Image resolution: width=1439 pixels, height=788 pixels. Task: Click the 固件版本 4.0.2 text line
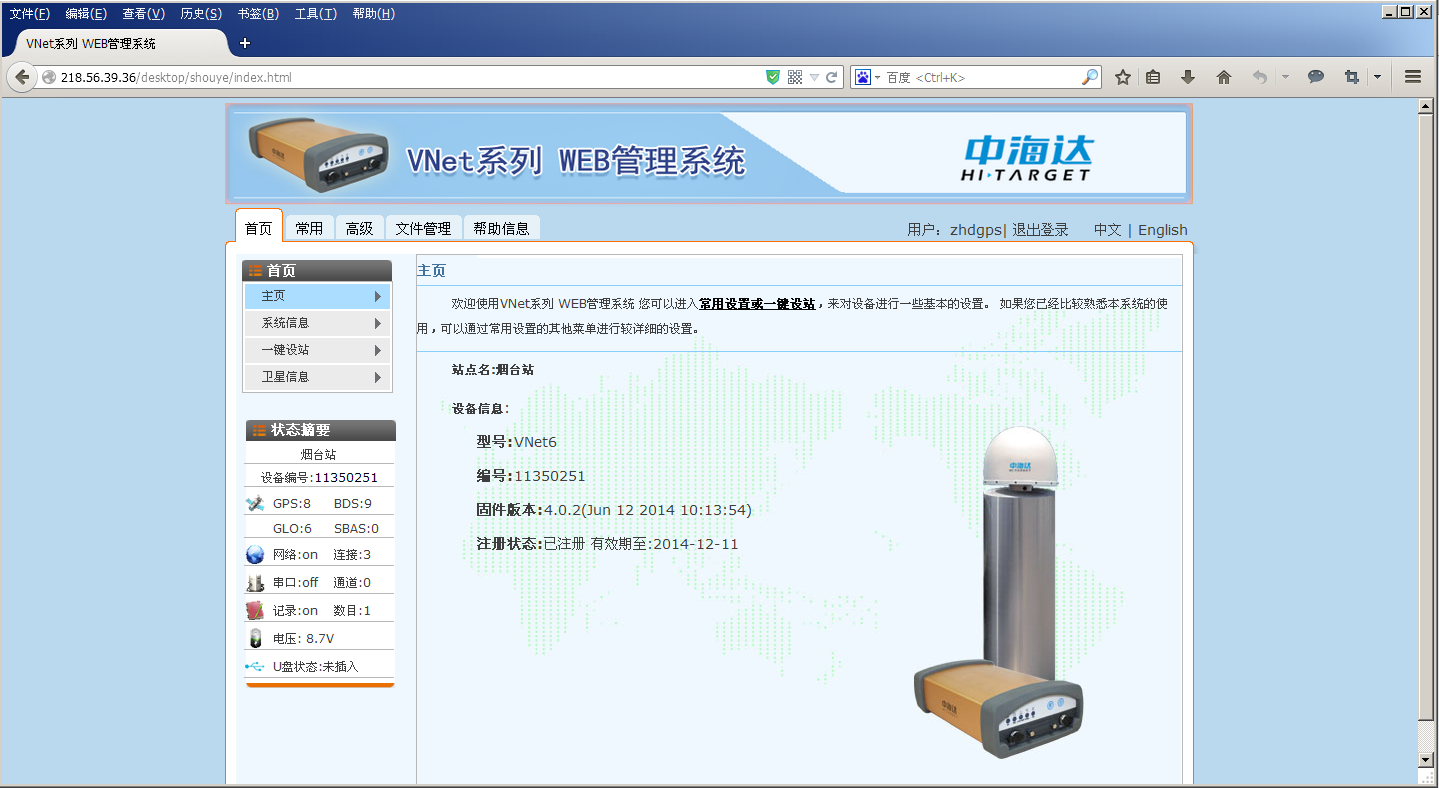(613, 510)
